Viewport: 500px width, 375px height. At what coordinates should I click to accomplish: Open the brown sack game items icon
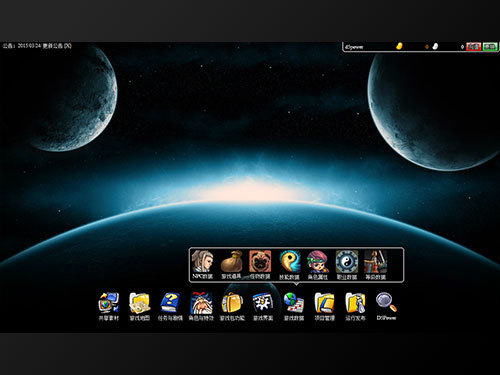[231, 262]
